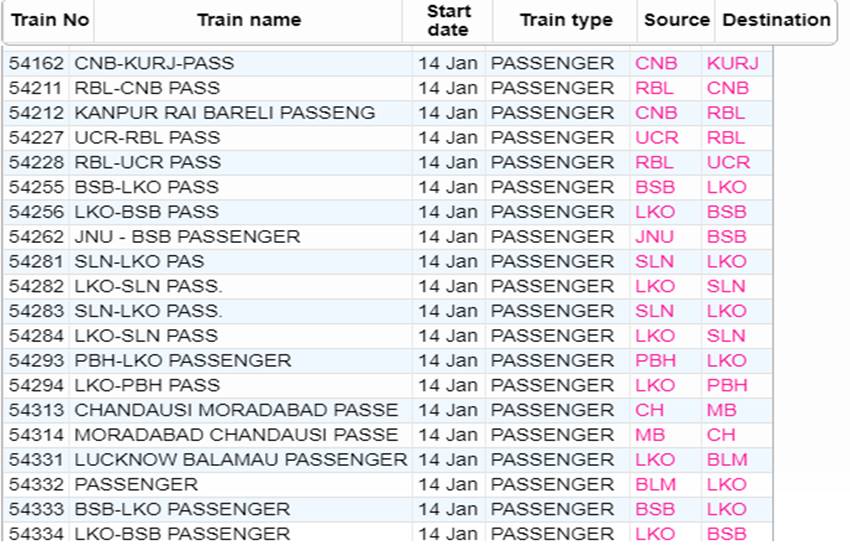Click the CH source link for train 54313
The width and height of the screenshot is (850, 550).
(x=649, y=410)
